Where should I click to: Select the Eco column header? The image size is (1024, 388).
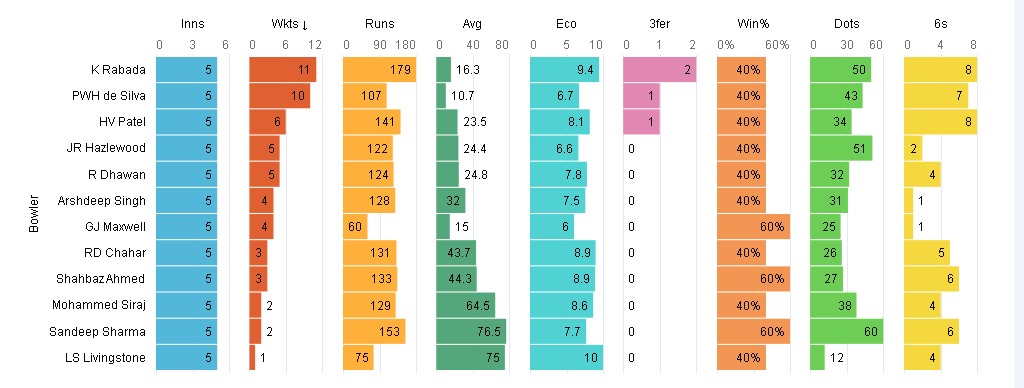coord(566,24)
